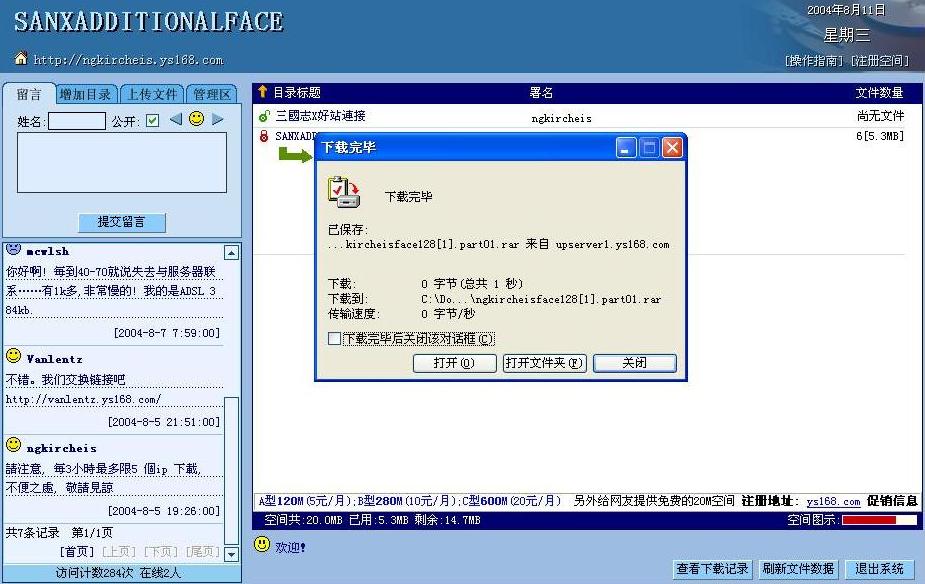Click 查看下载记录 button
The width and height of the screenshot is (925, 584).
click(x=712, y=569)
